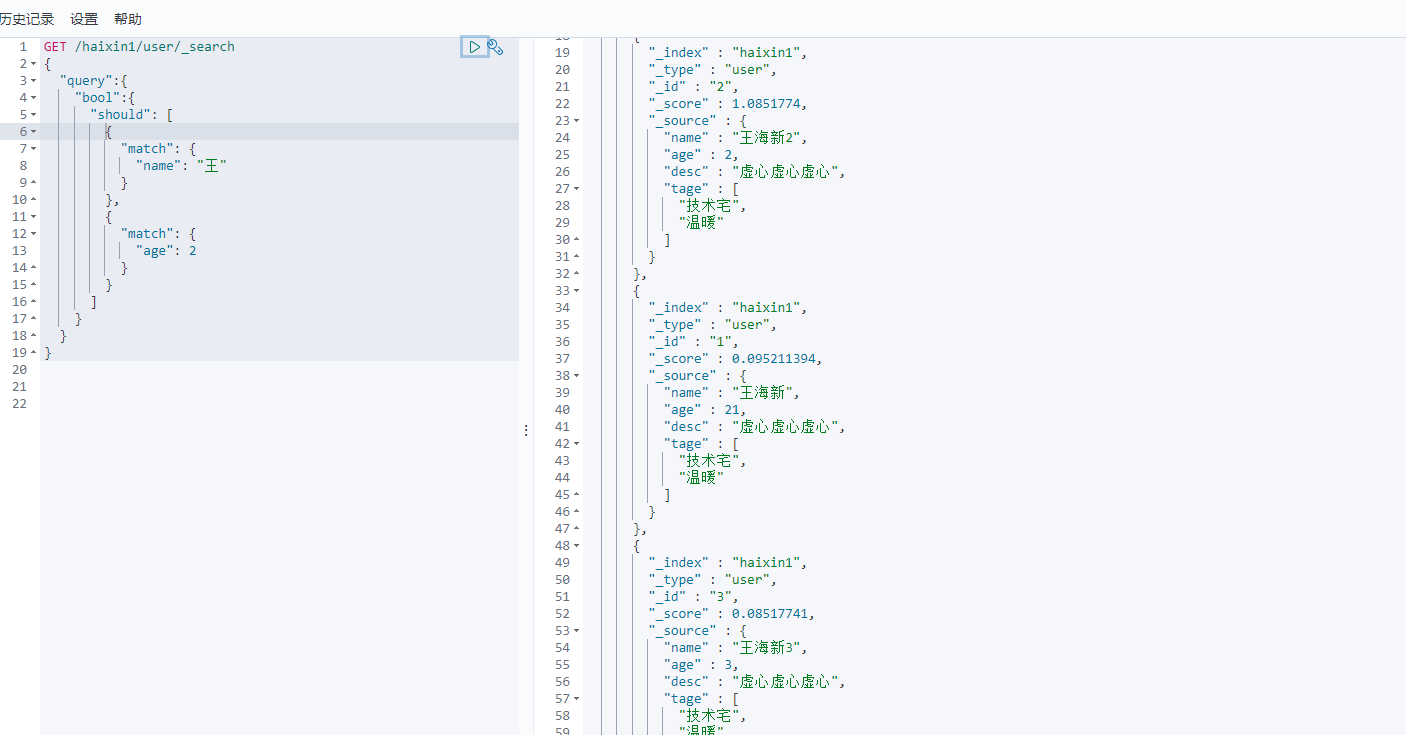
Task: Click the "_id" : "3" line
Action: (693, 597)
